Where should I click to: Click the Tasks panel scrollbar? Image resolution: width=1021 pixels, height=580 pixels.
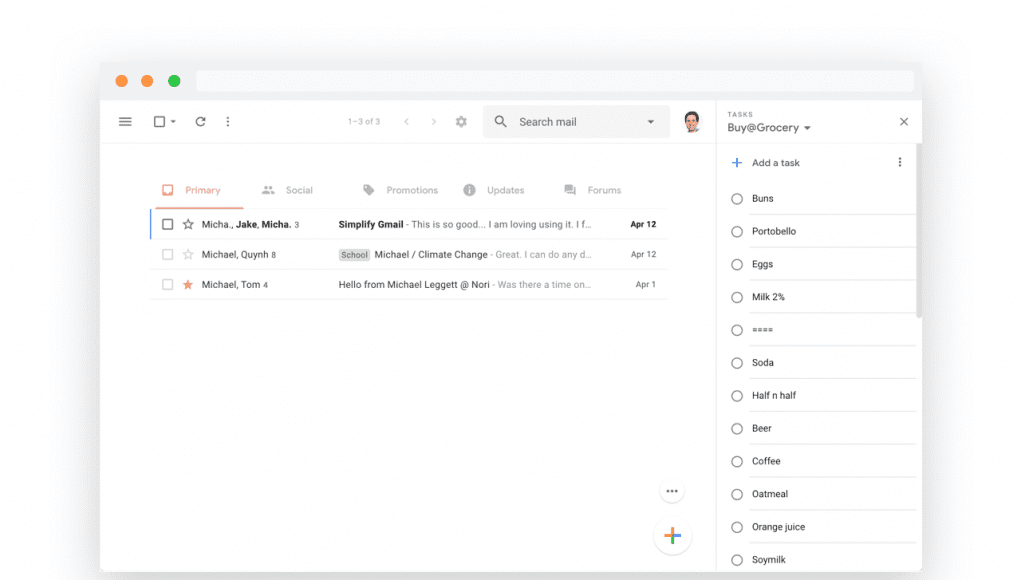[919, 231]
